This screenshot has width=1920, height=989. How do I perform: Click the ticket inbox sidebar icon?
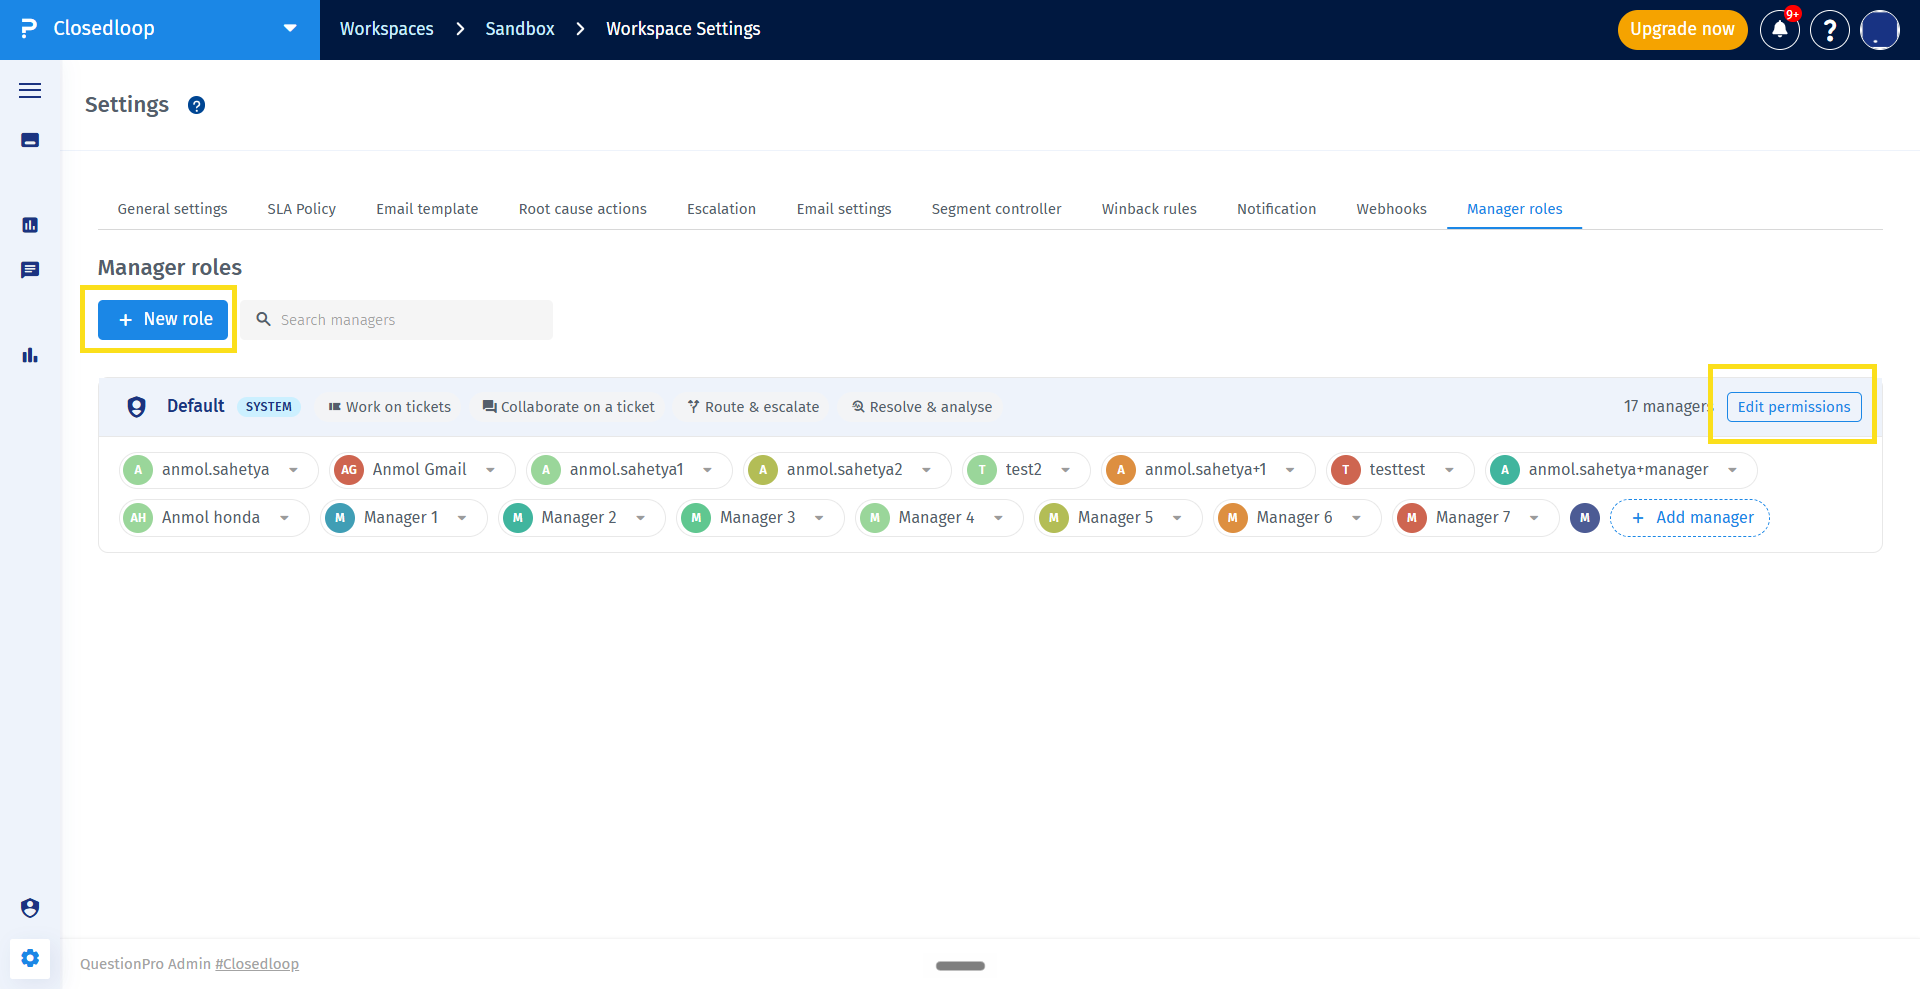30,140
